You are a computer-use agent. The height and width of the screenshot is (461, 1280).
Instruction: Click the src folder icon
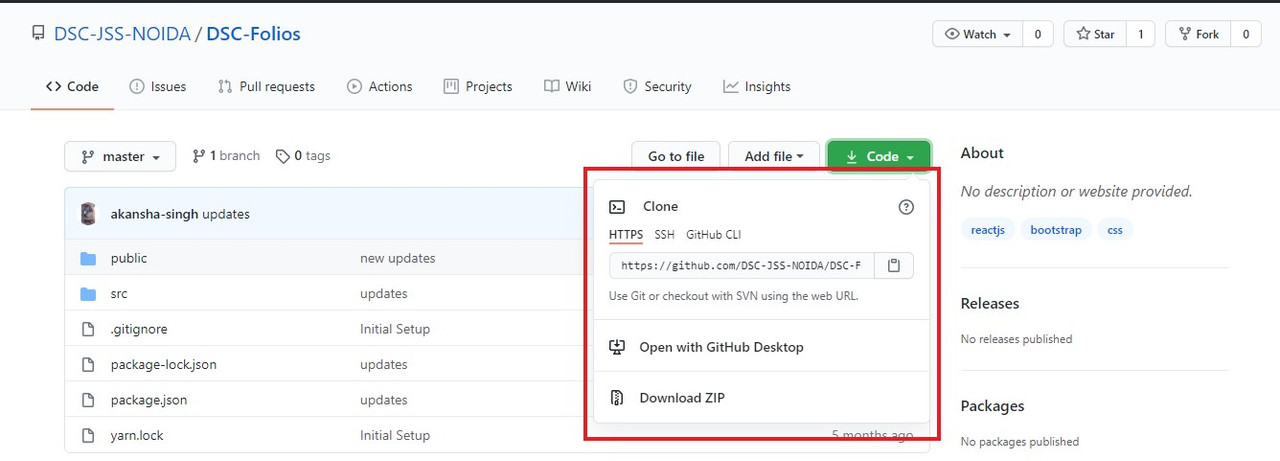pyautogui.click(x=88, y=294)
